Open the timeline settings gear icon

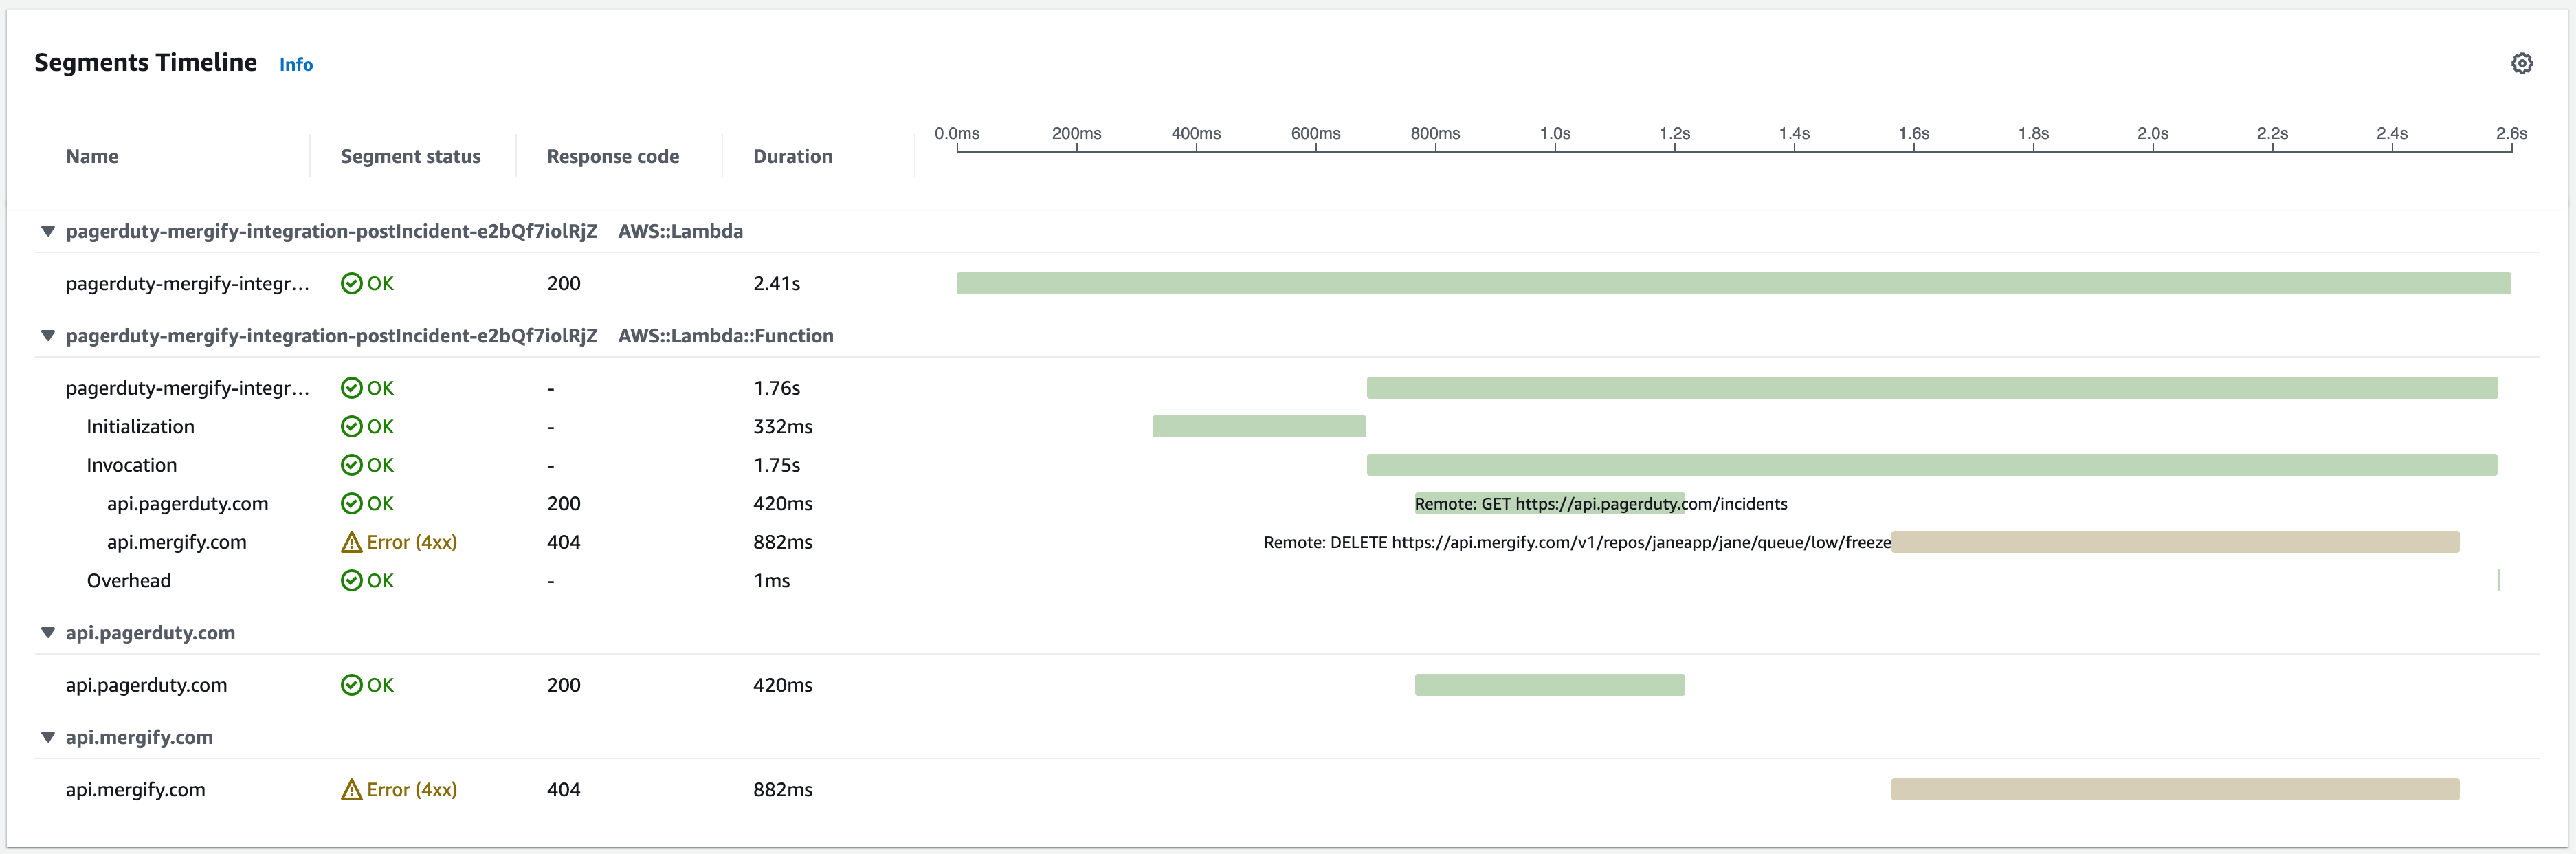tap(2521, 64)
